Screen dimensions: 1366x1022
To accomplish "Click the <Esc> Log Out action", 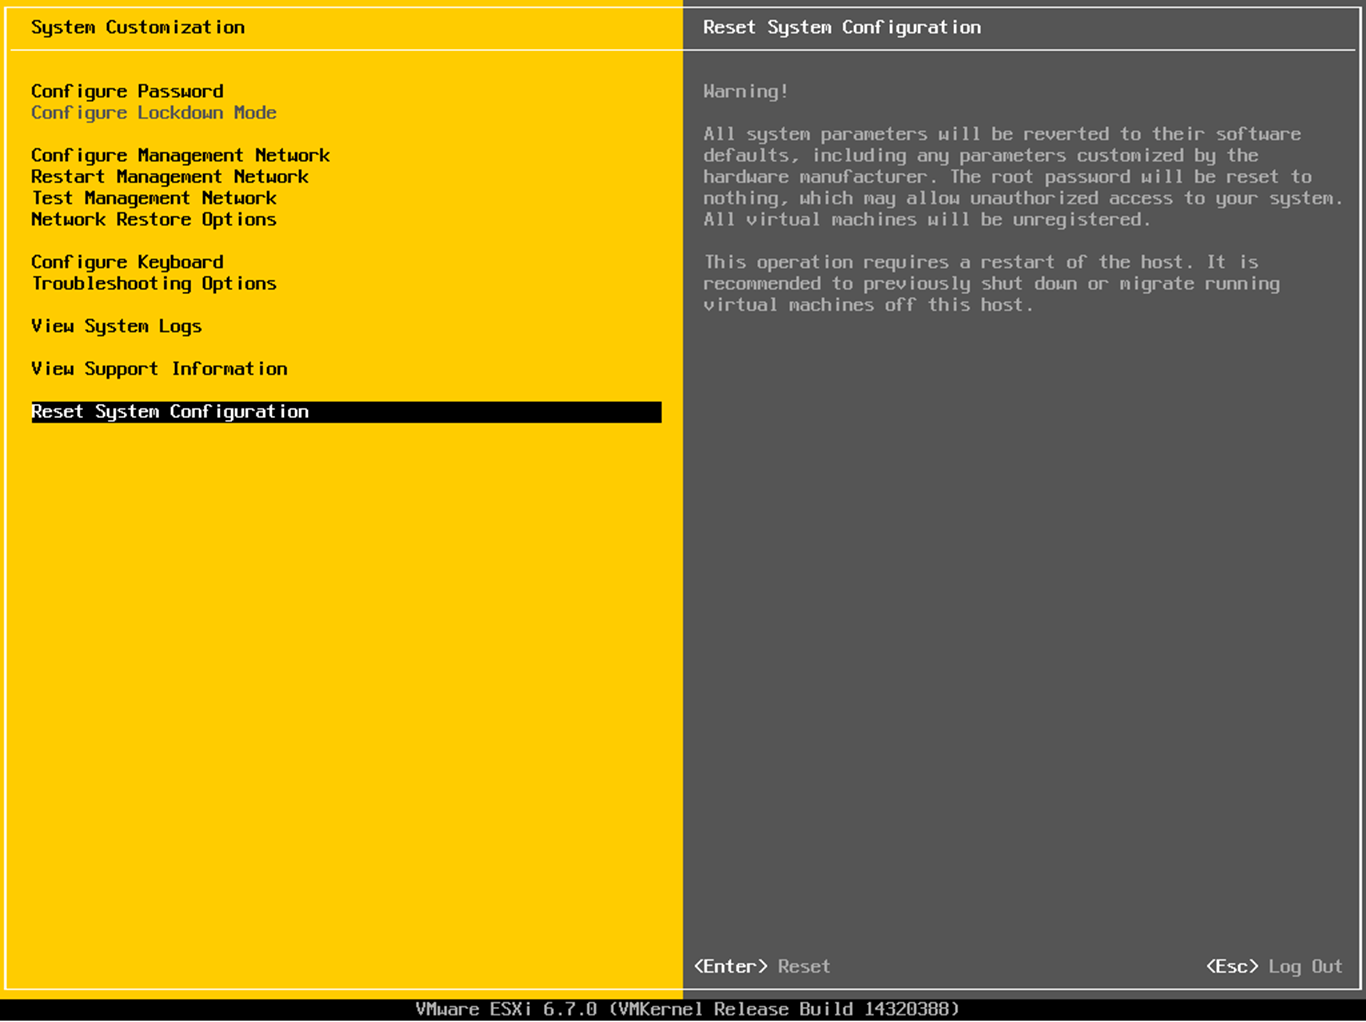I will (1274, 966).
